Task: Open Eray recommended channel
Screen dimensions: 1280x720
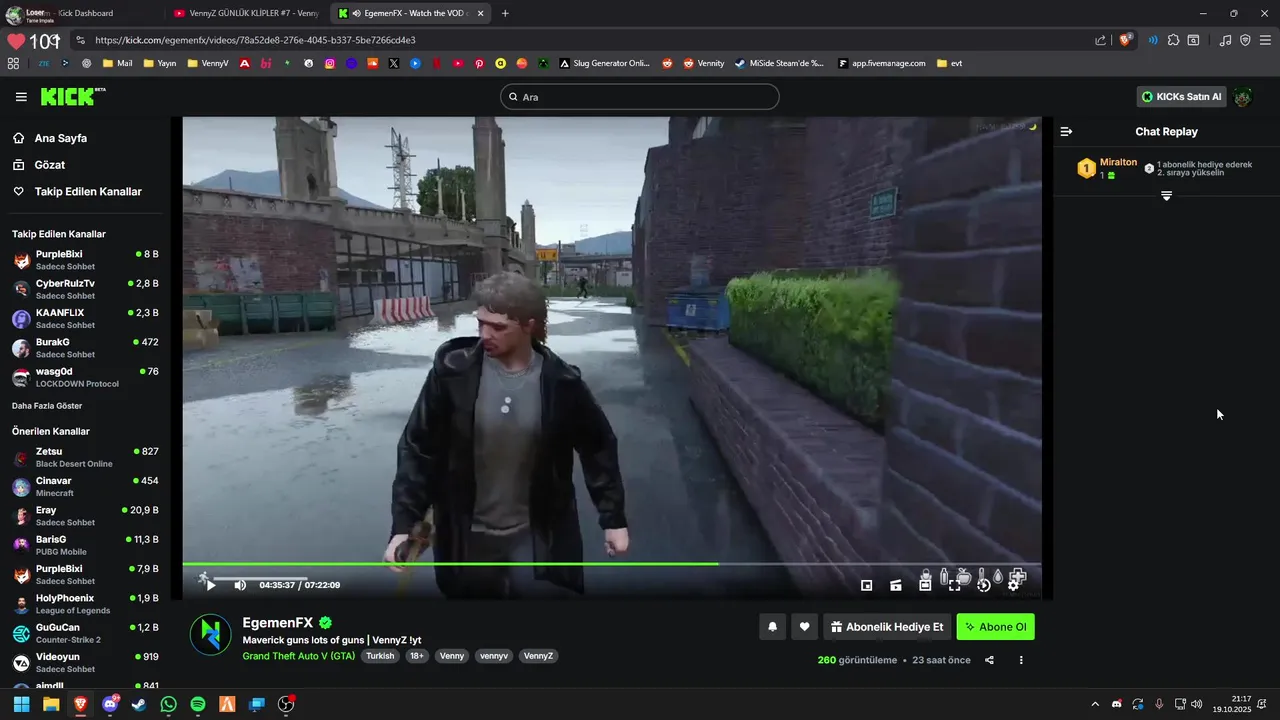Action: tap(85, 515)
